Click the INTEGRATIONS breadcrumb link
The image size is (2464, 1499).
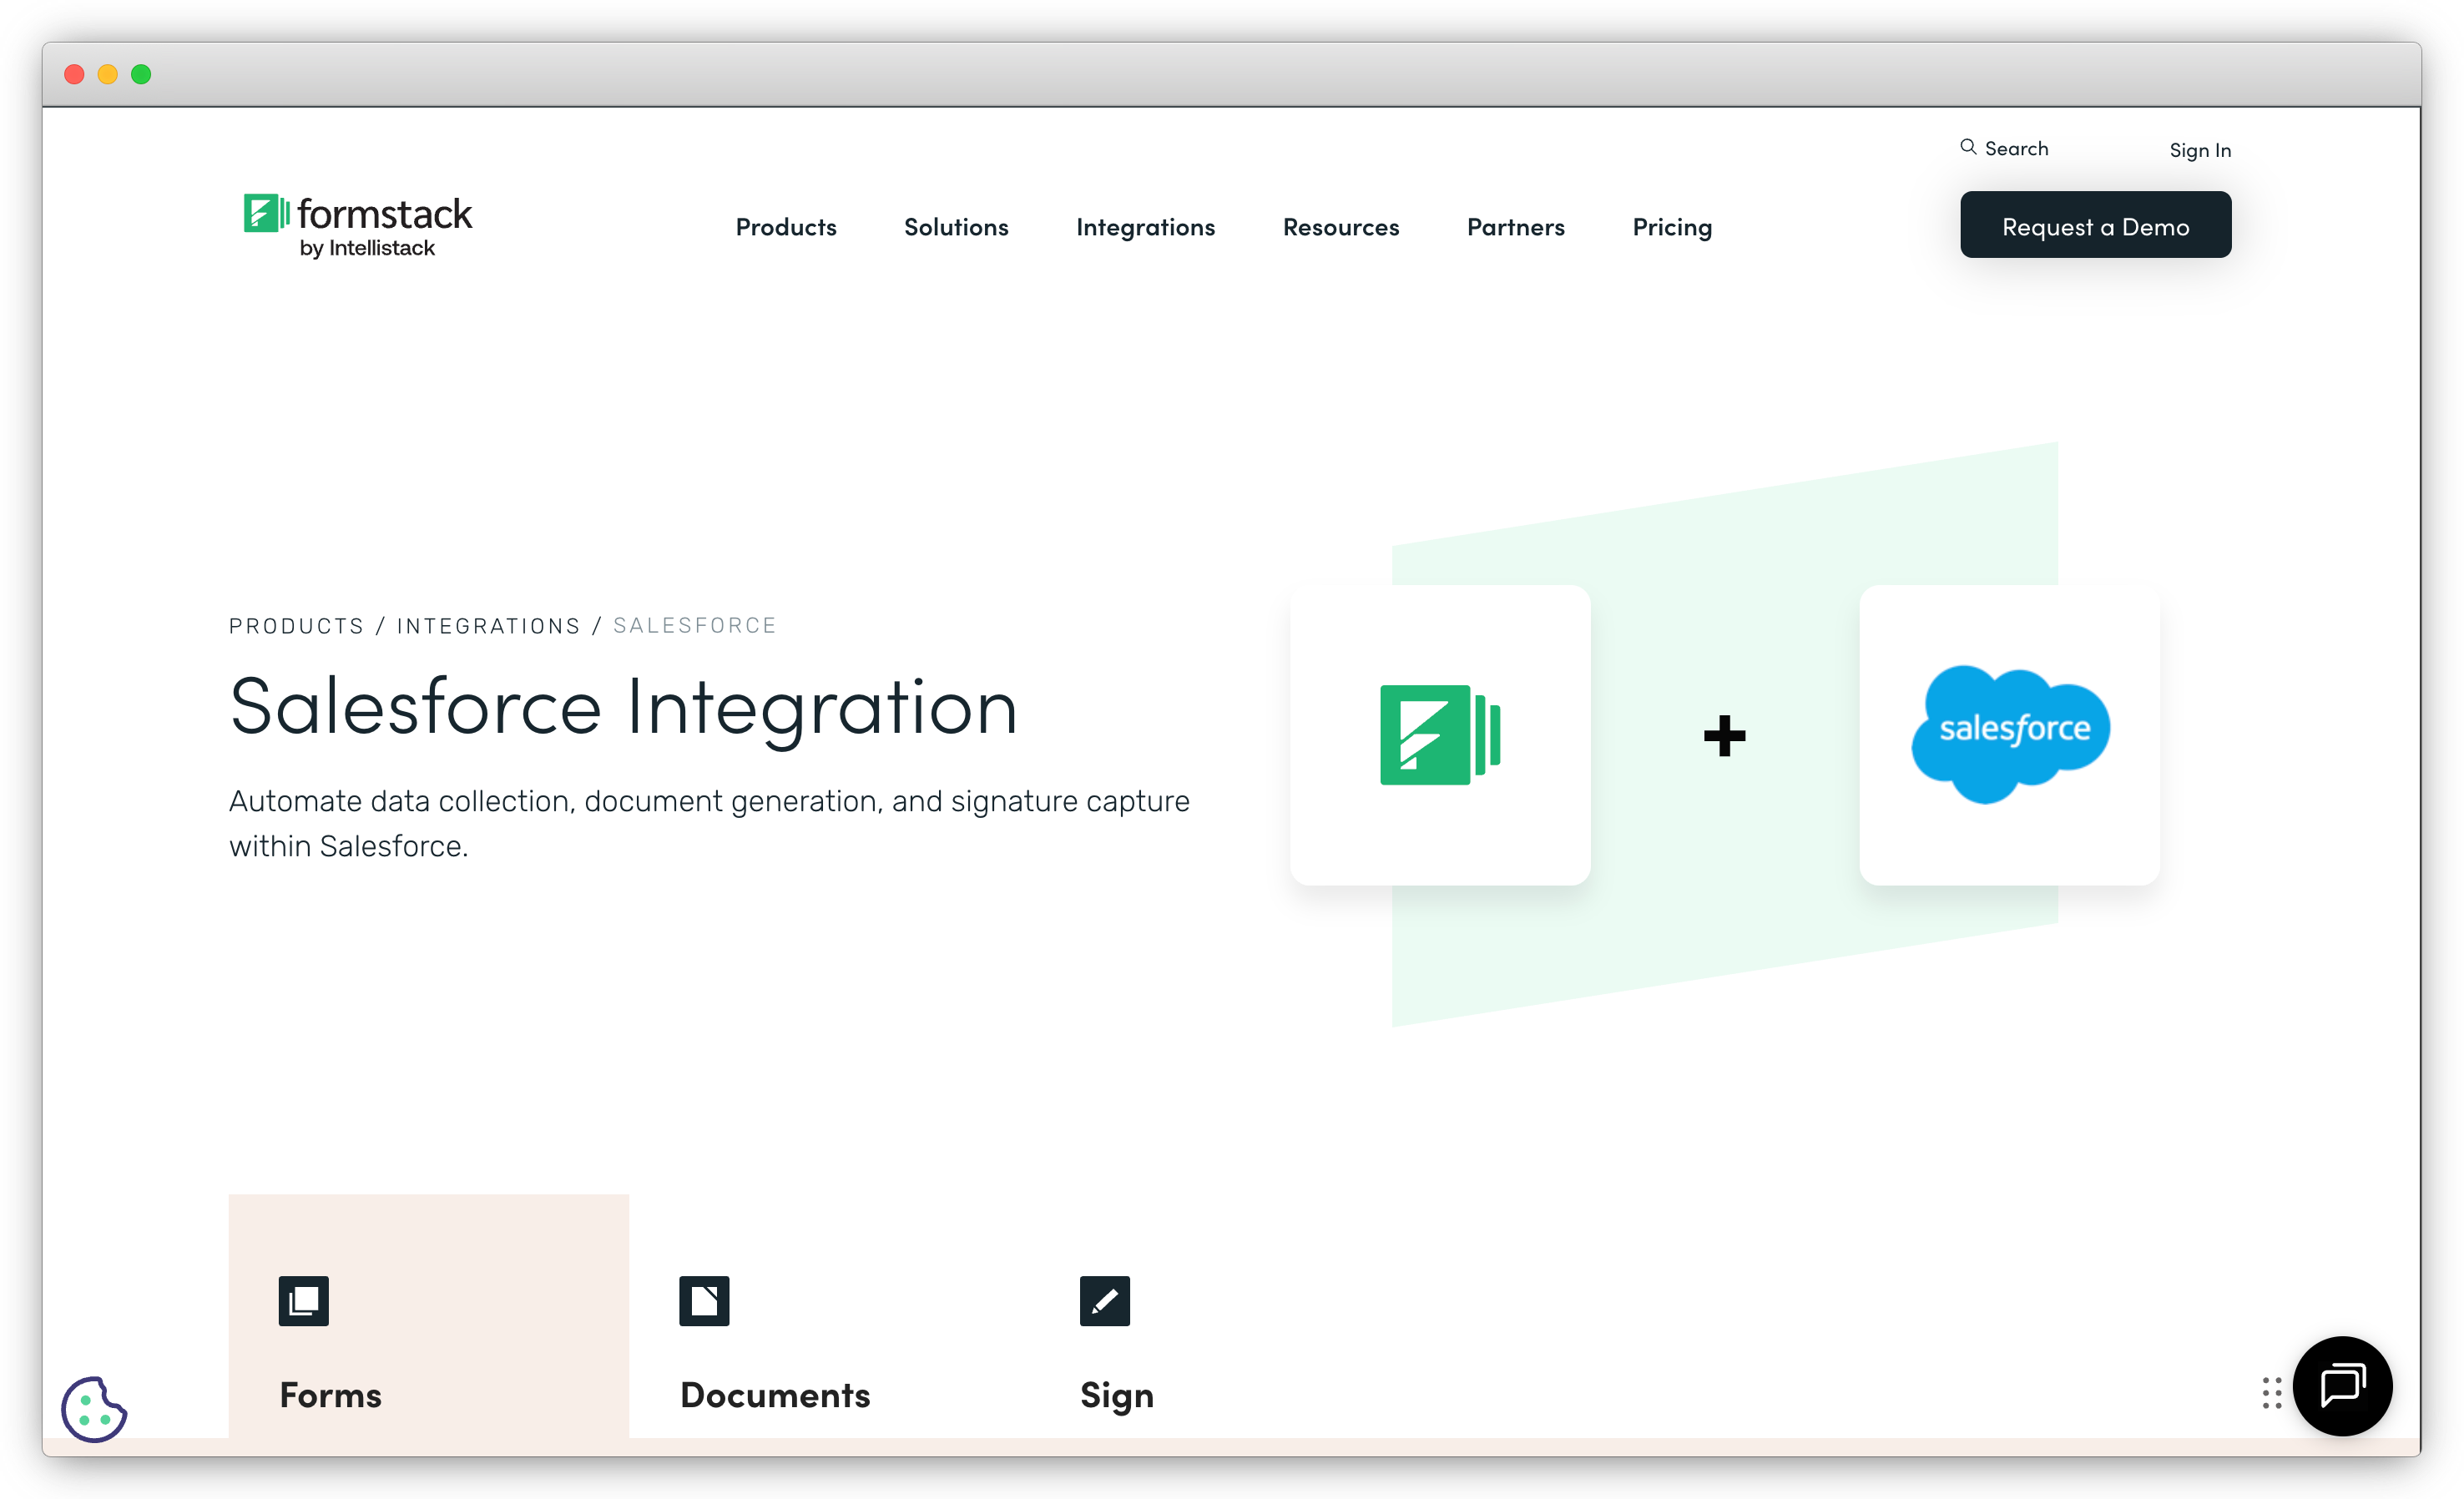[x=489, y=625]
